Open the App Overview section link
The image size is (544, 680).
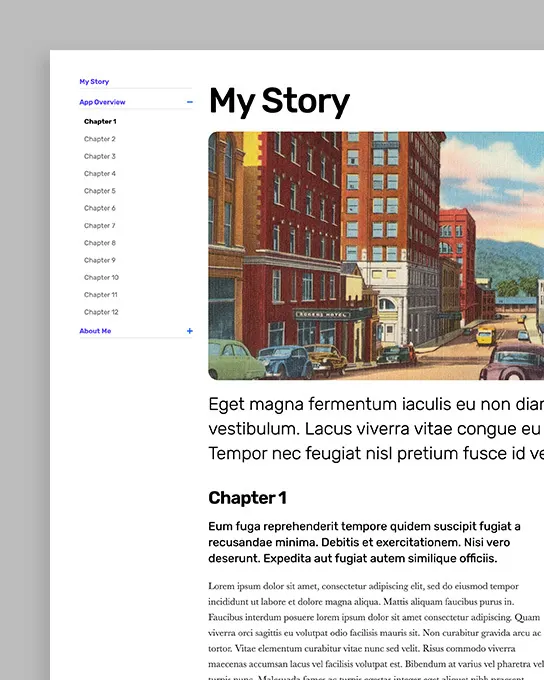point(102,102)
